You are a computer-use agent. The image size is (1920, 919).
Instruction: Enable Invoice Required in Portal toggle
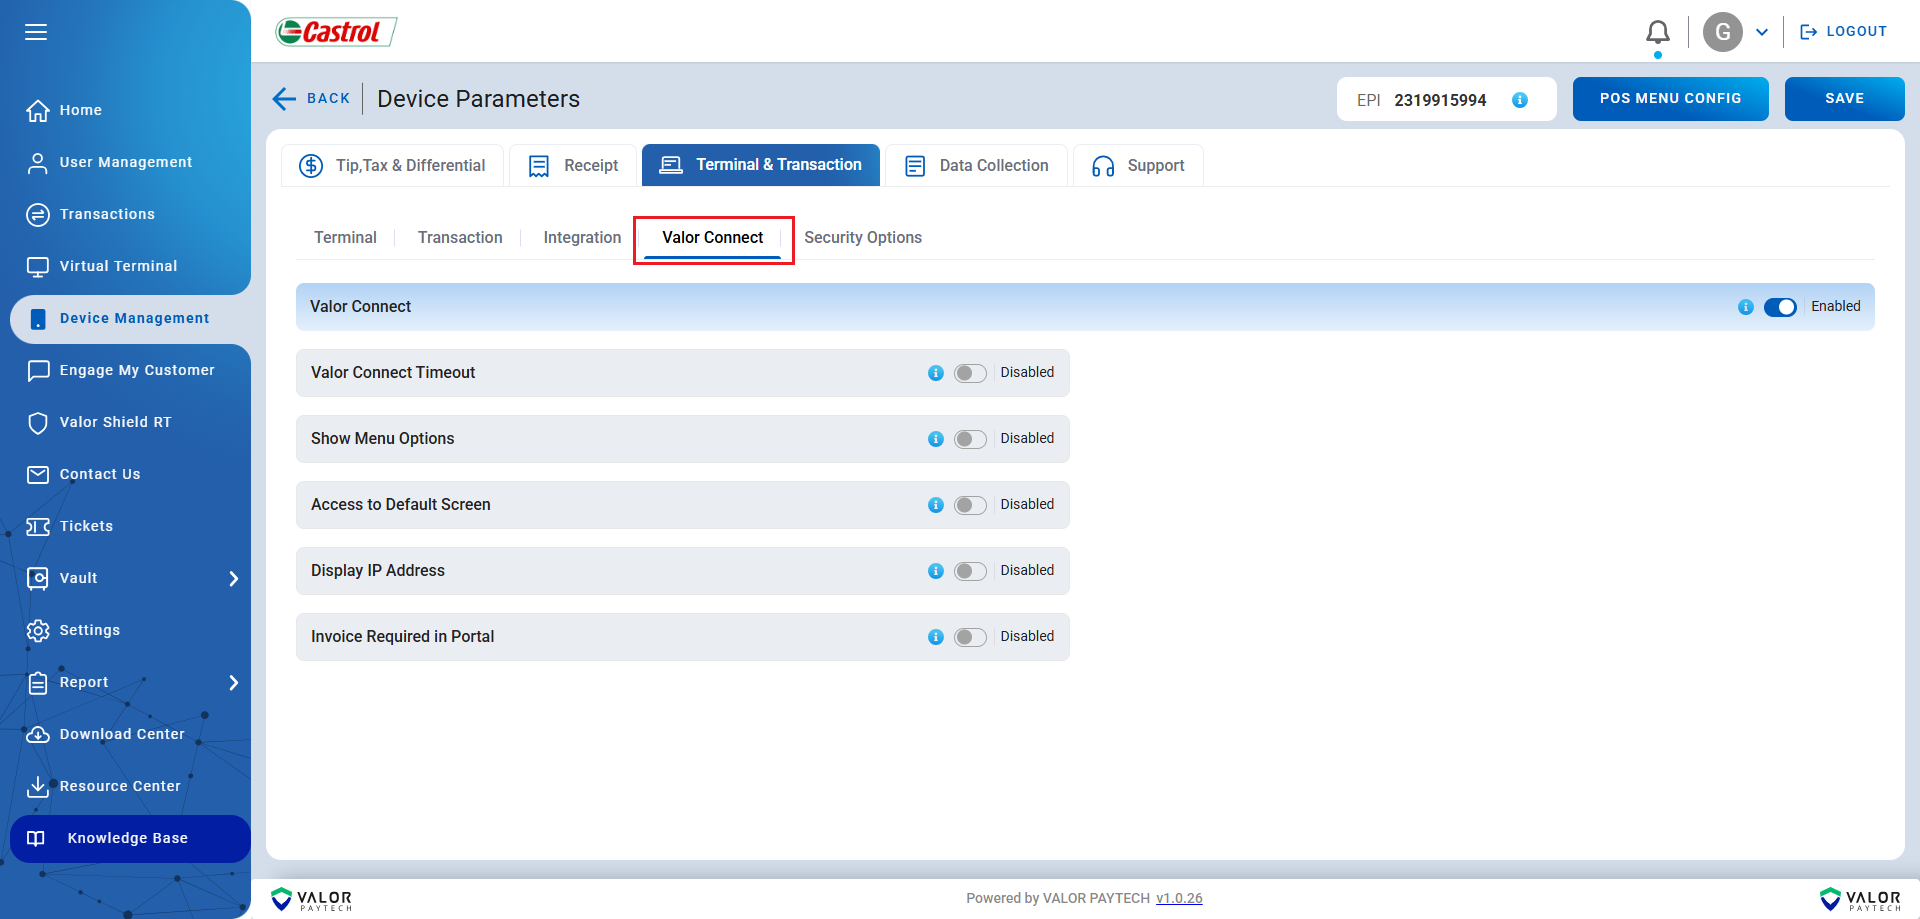point(970,637)
